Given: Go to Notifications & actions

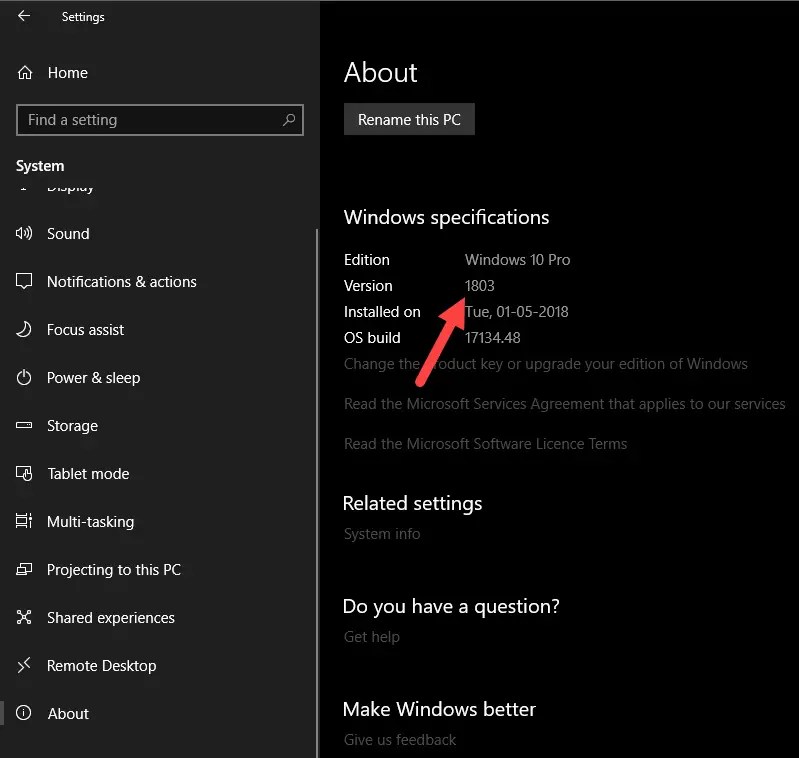Looking at the screenshot, I should coord(121,282).
